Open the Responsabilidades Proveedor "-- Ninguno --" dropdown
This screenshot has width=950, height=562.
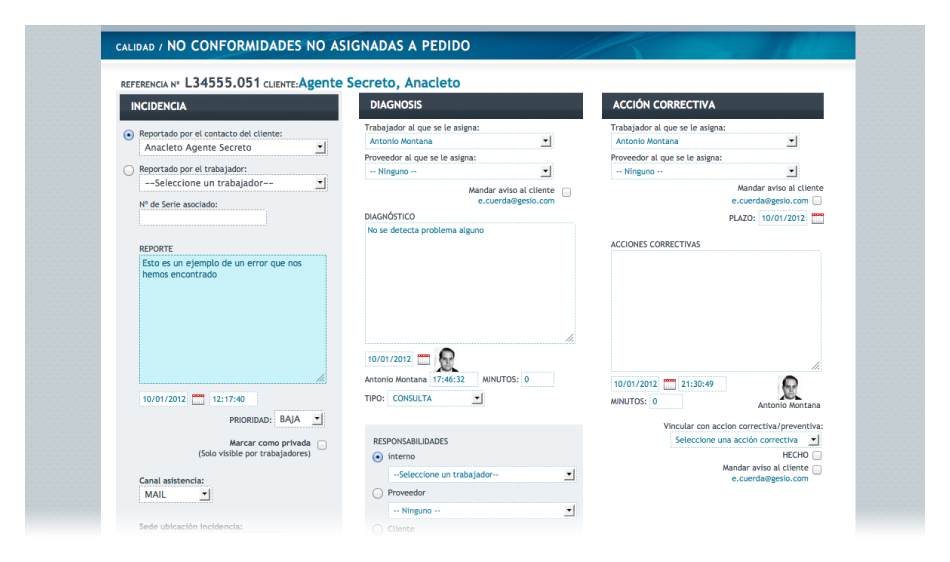(x=482, y=511)
